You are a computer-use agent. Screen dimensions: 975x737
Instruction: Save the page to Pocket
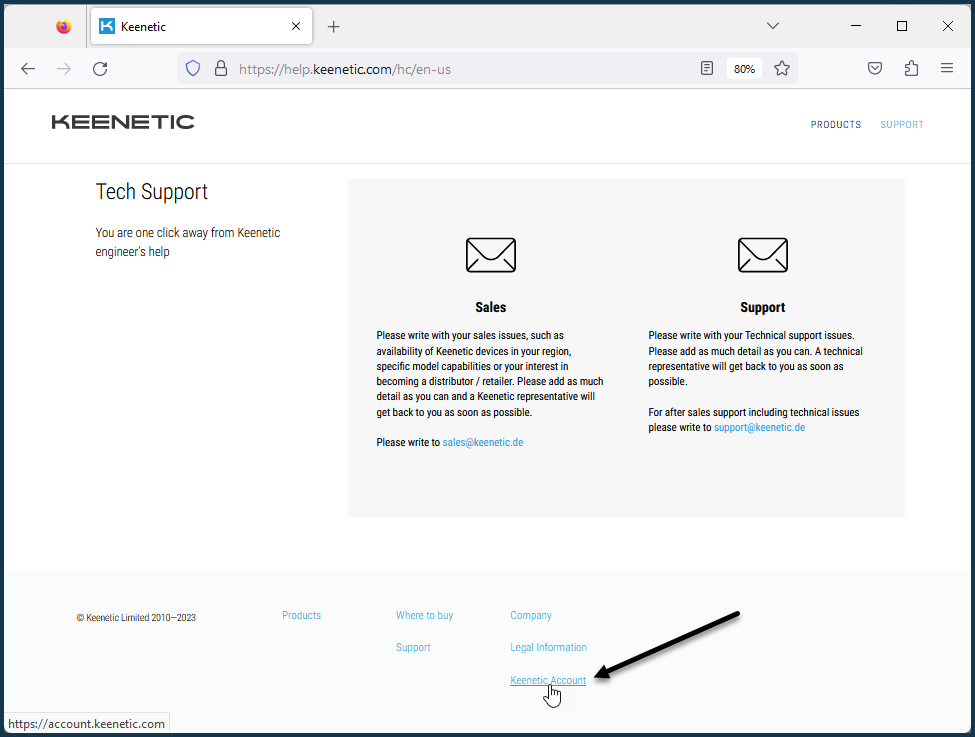click(875, 68)
